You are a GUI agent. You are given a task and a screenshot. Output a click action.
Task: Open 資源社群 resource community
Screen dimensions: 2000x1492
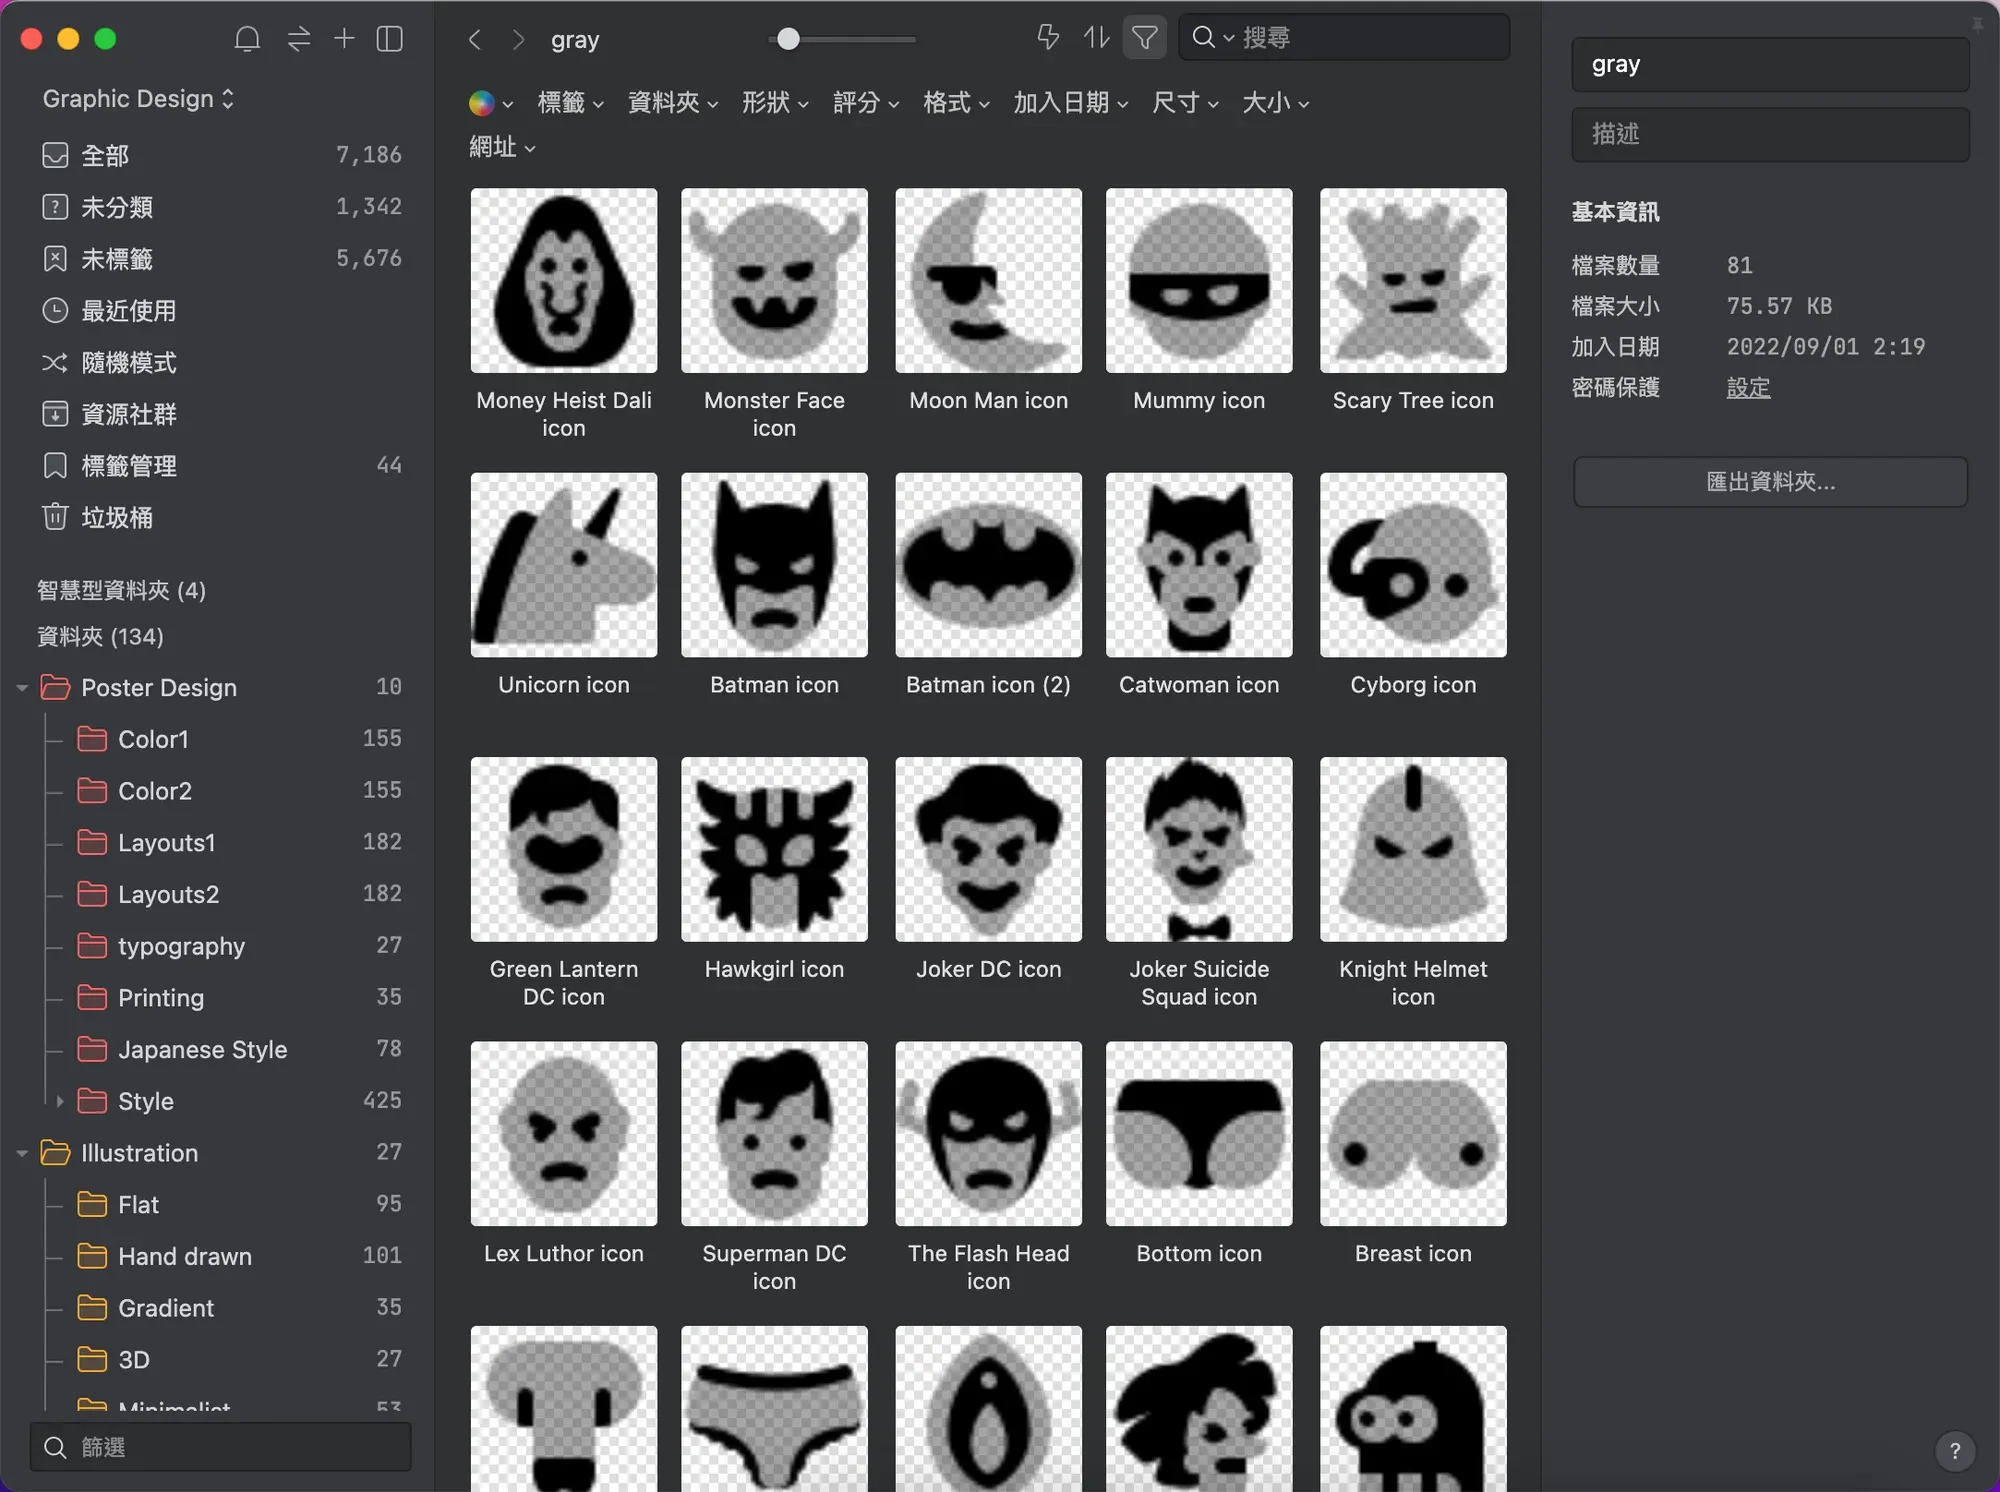(x=221, y=414)
